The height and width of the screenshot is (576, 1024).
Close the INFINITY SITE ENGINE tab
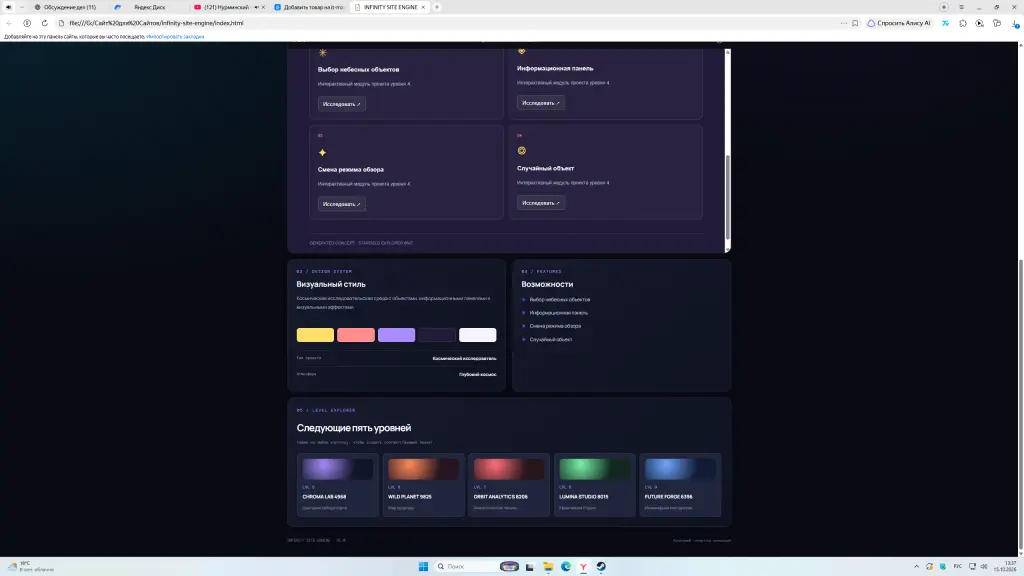click(423, 7)
